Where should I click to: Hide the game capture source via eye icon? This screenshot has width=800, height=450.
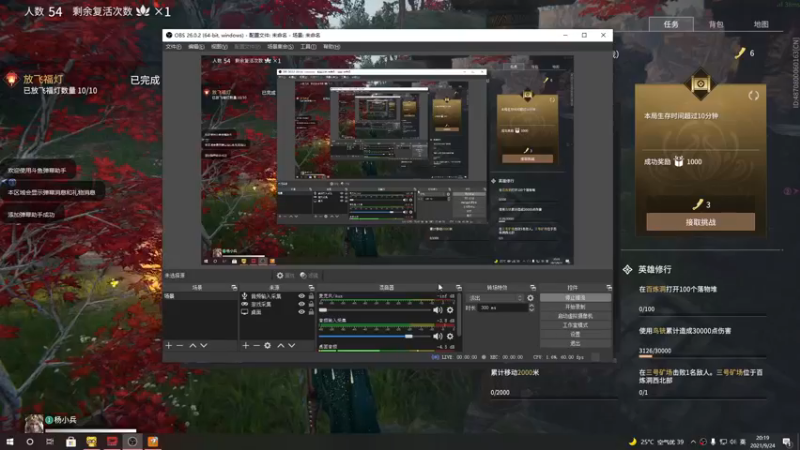[x=302, y=304]
